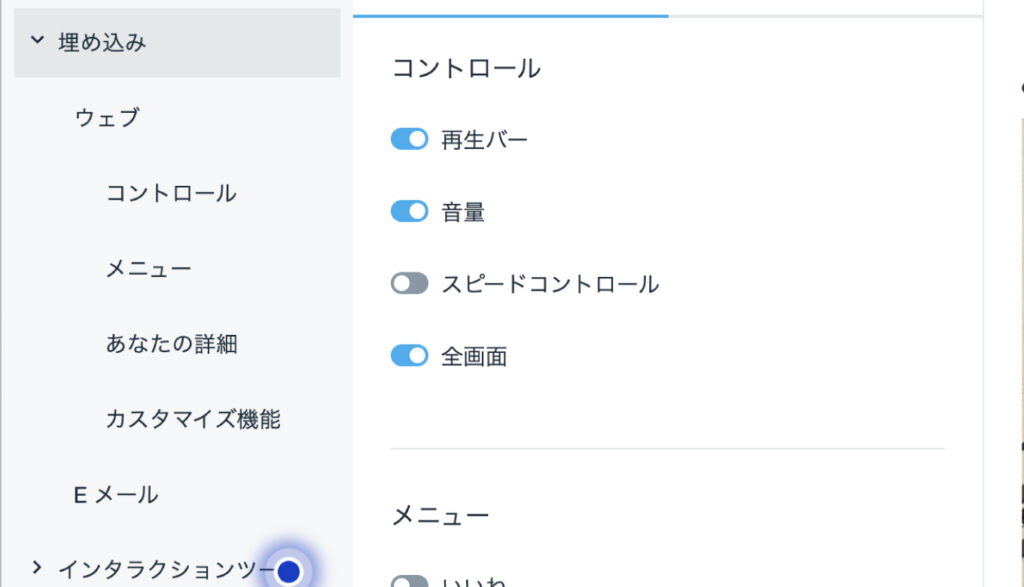Screen dimensions: 1024x587
Task: Click the メニュー section heading in panel
Action: 440,516
